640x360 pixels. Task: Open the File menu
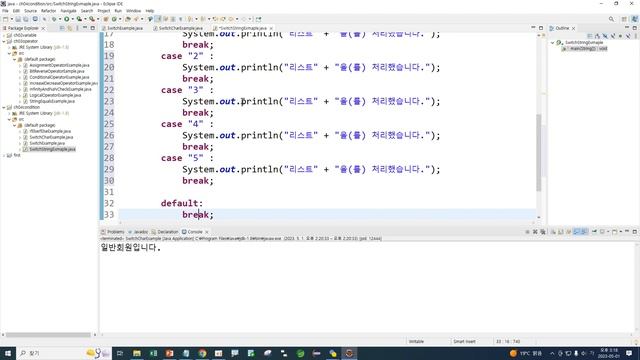click(x=5, y=11)
